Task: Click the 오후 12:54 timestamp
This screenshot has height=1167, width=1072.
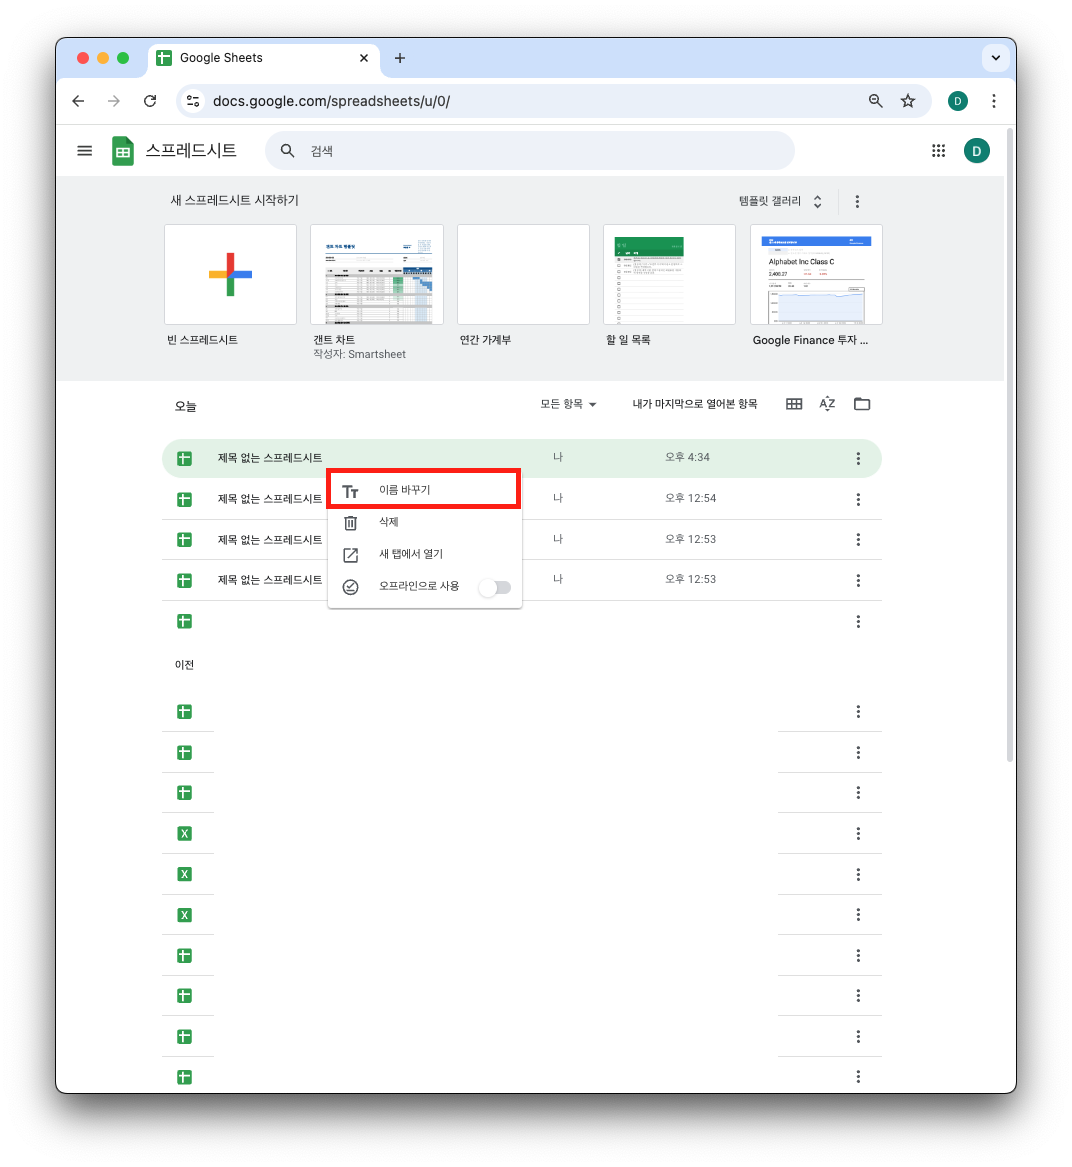Action: point(690,499)
